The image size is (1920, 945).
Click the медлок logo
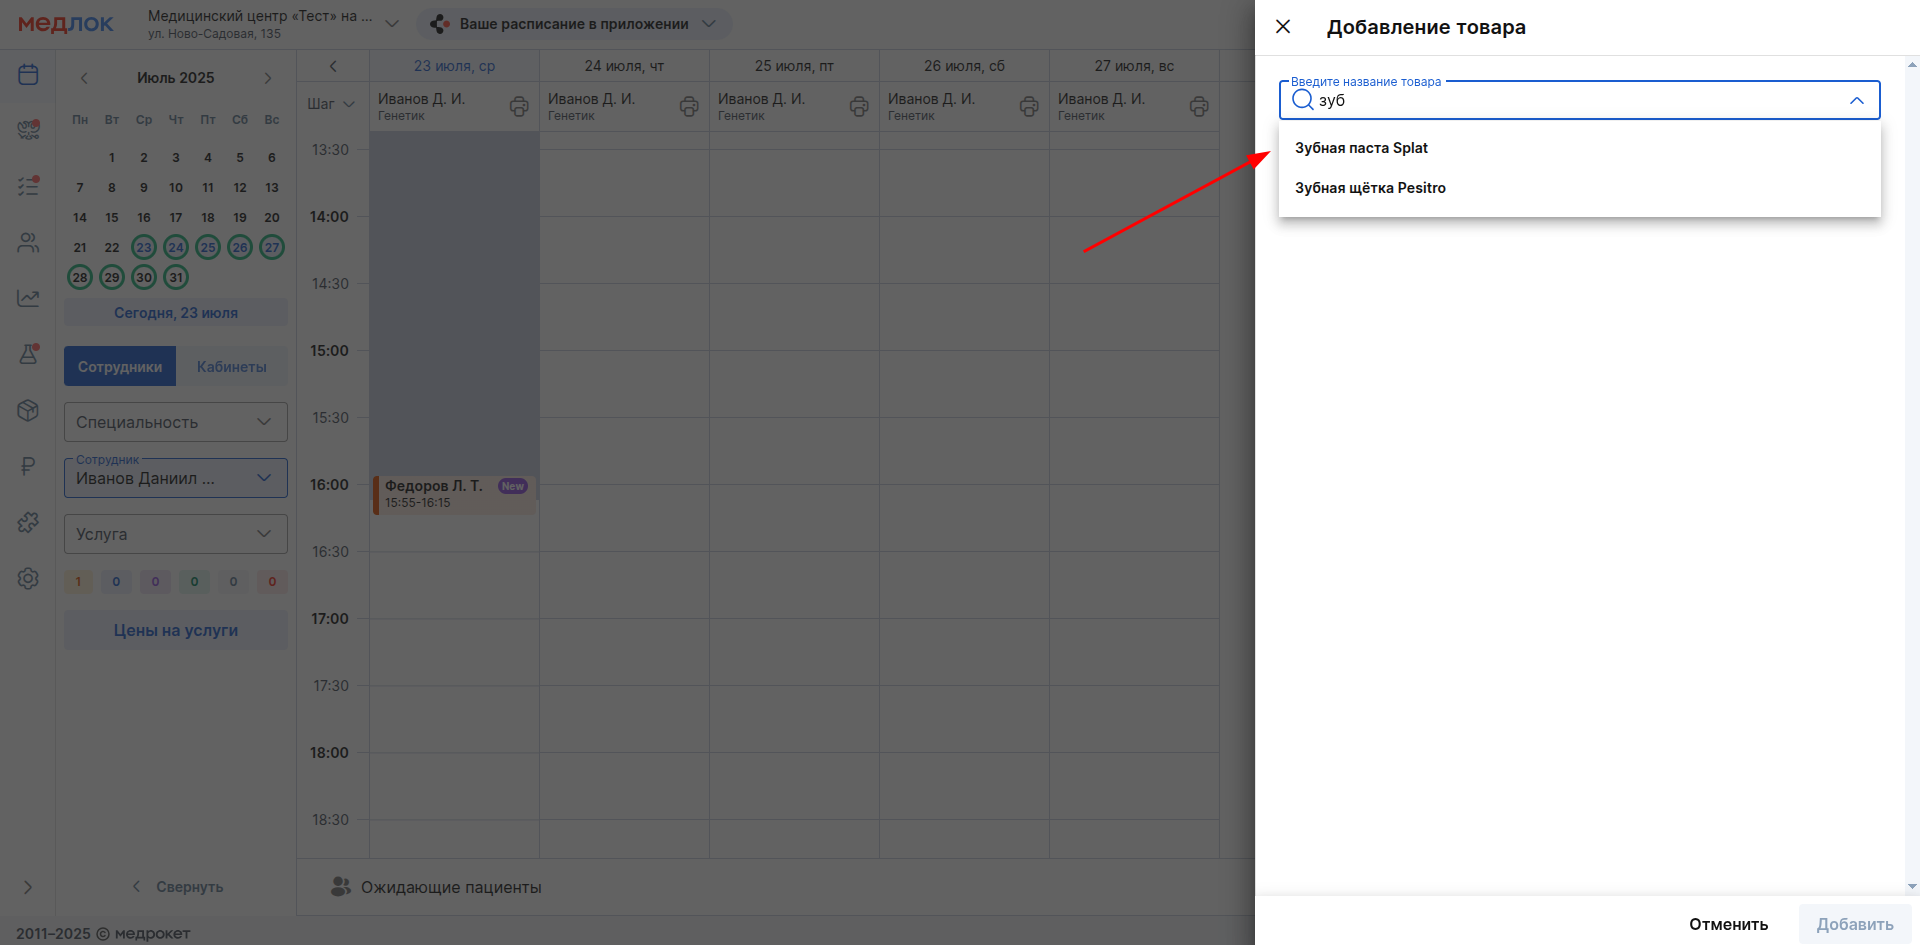[x=66, y=24]
